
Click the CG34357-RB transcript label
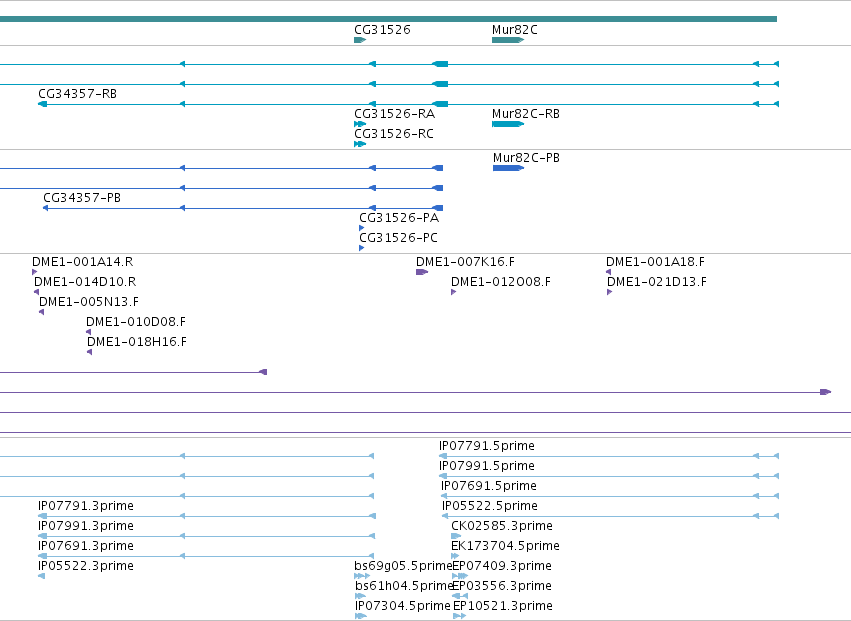point(78,94)
